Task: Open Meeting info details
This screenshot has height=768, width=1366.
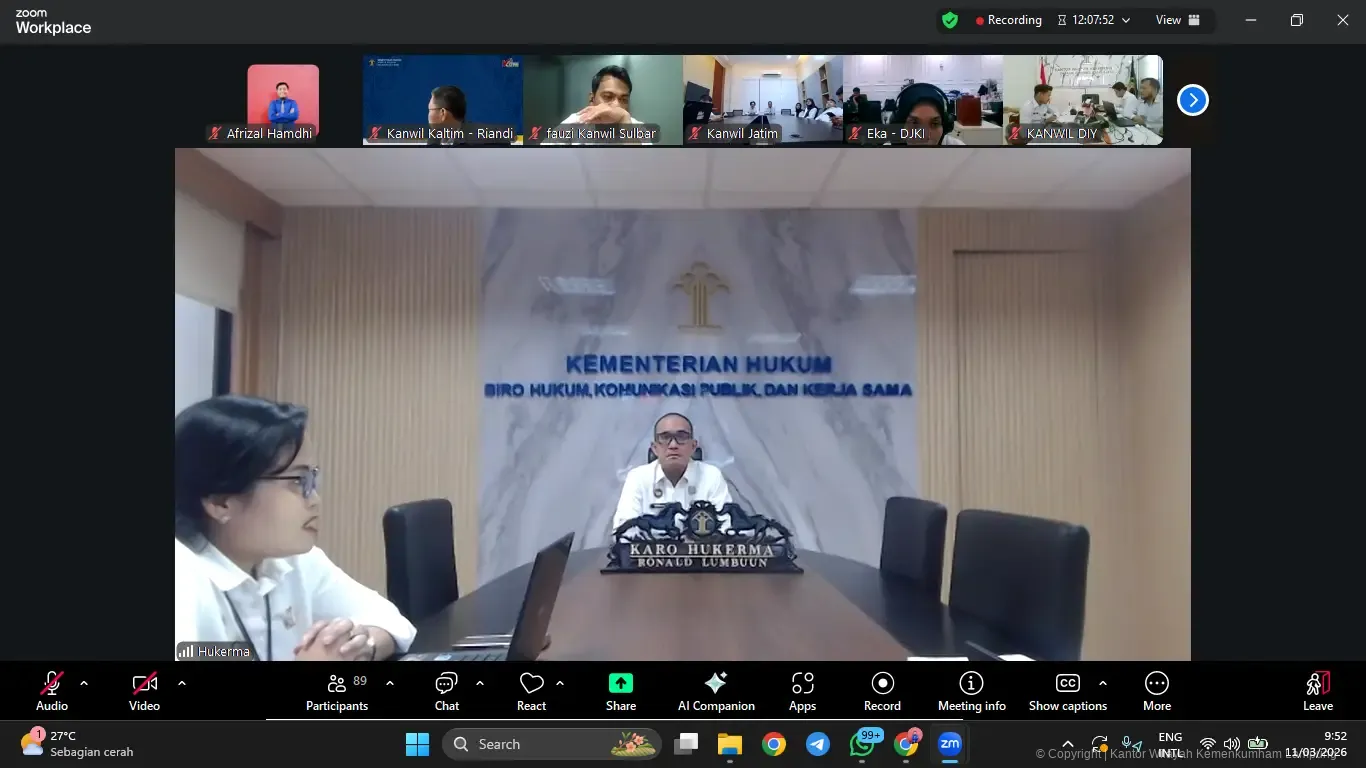Action: click(x=971, y=691)
